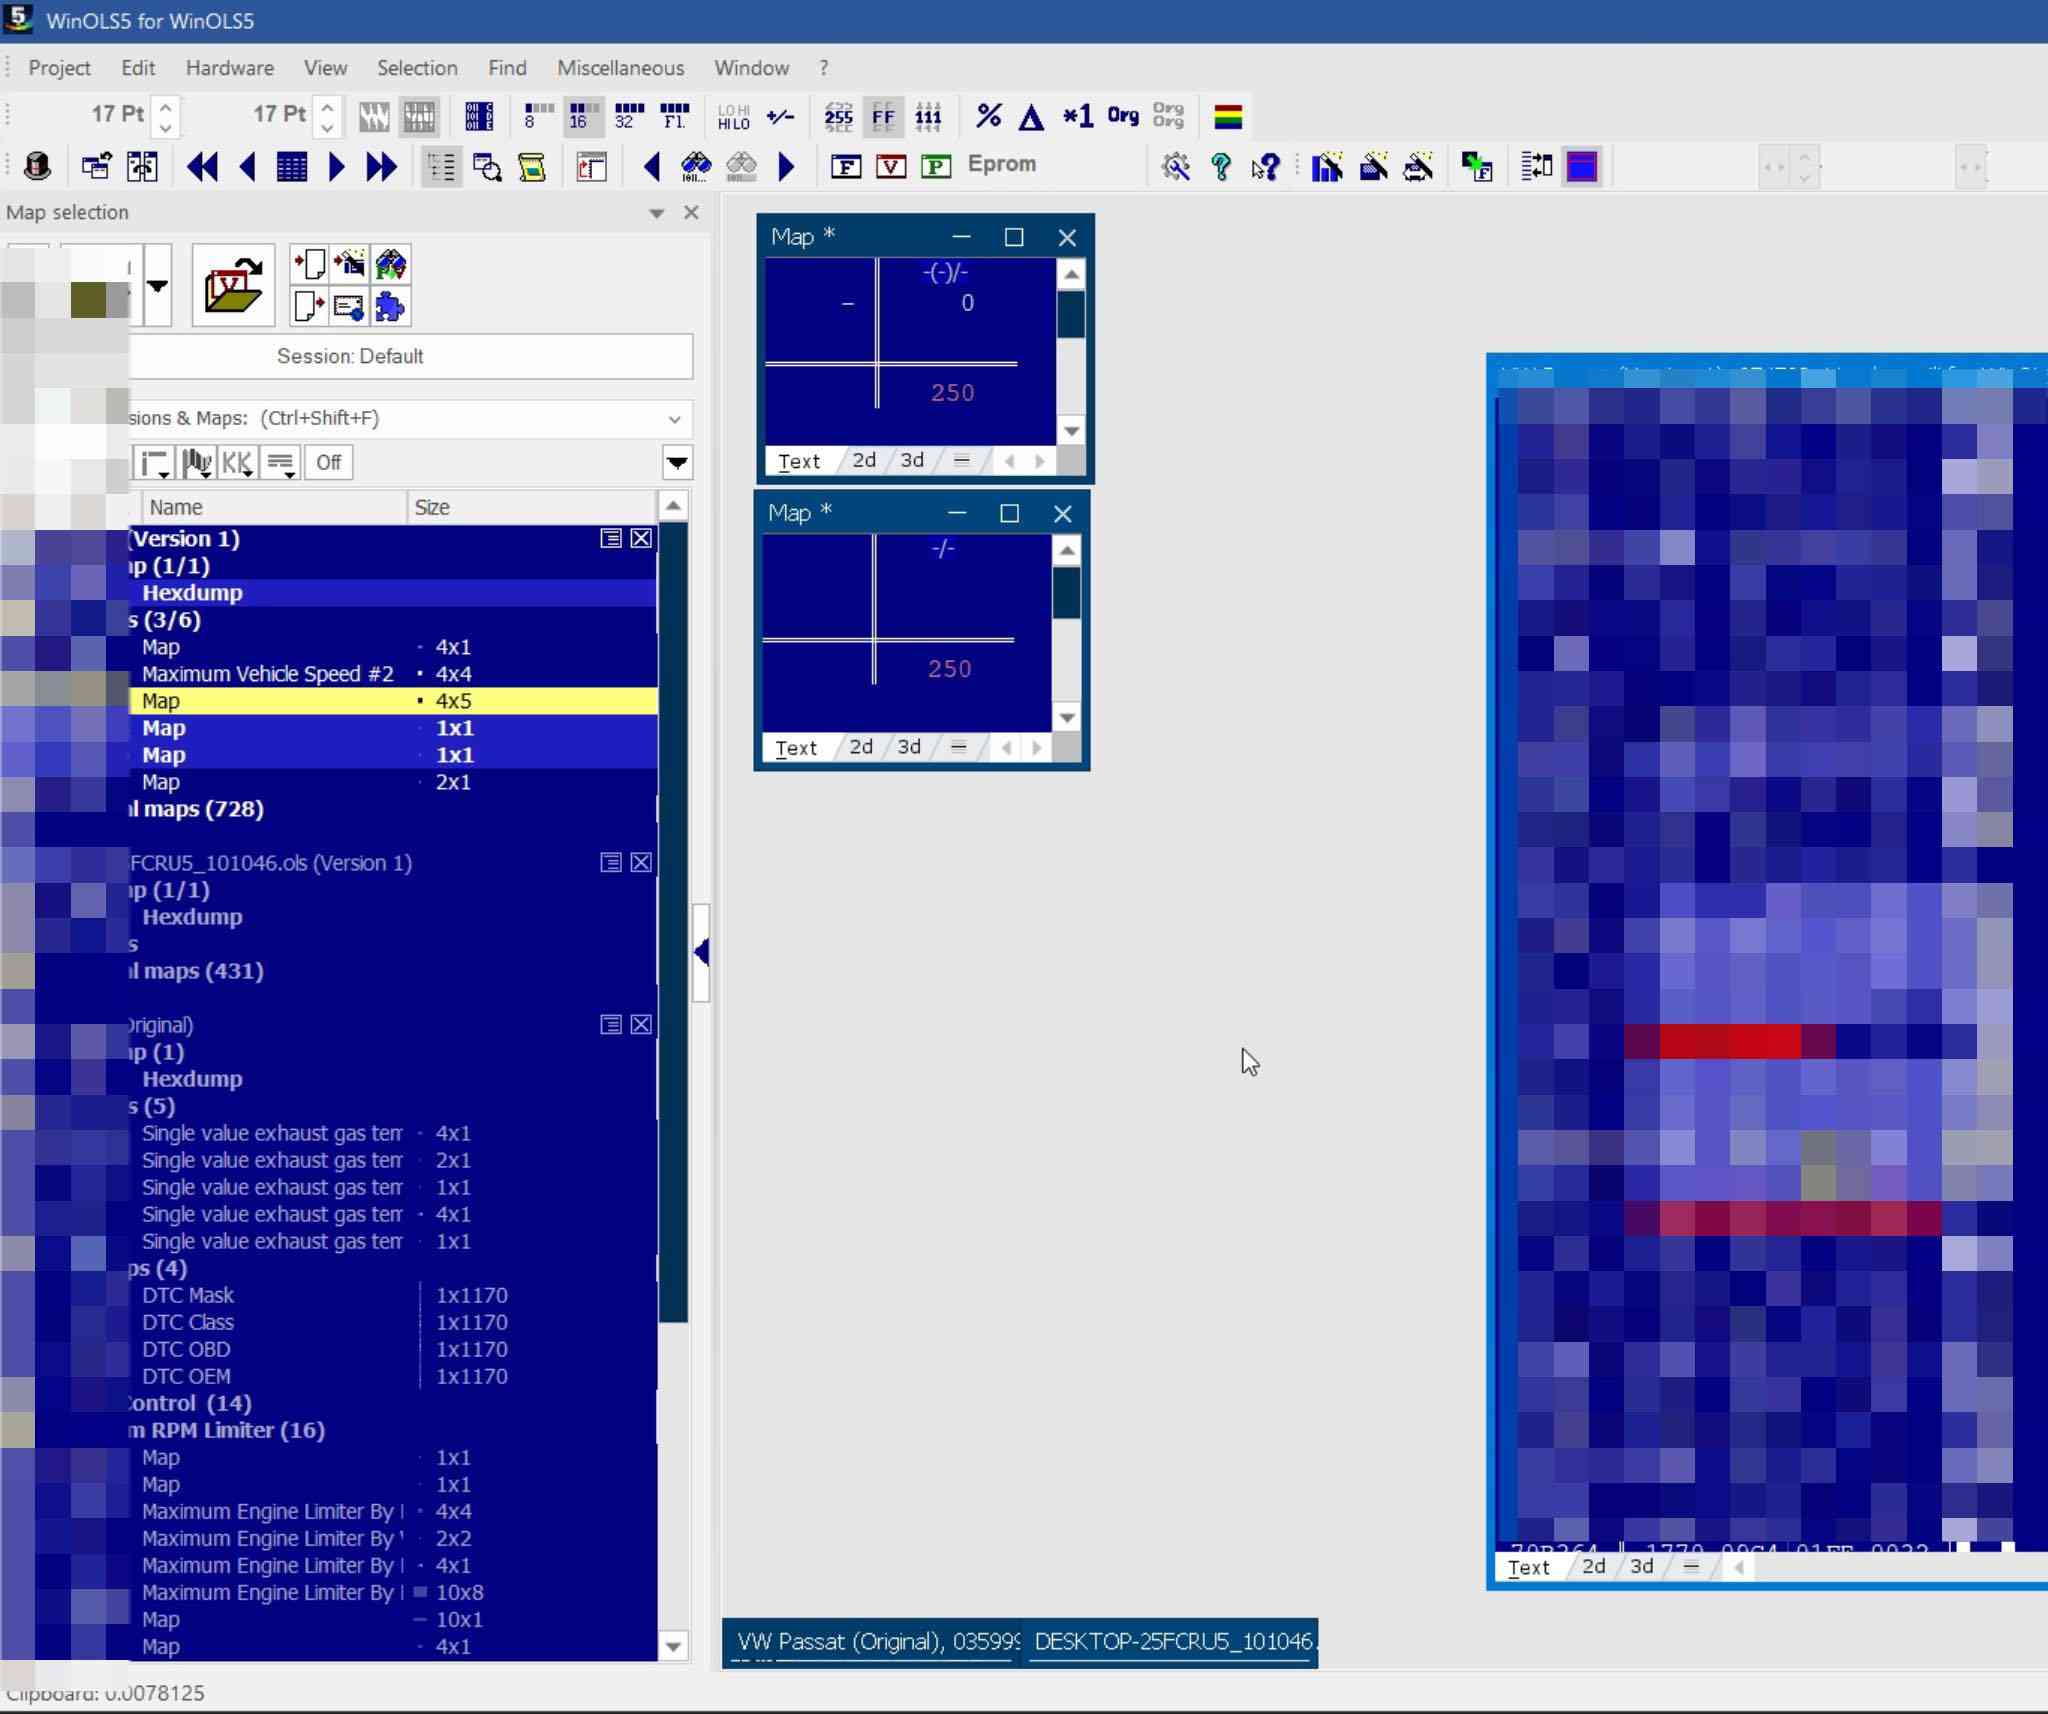2048x1714 pixels.
Task: Toggle the Off filter button
Action: pos(328,462)
